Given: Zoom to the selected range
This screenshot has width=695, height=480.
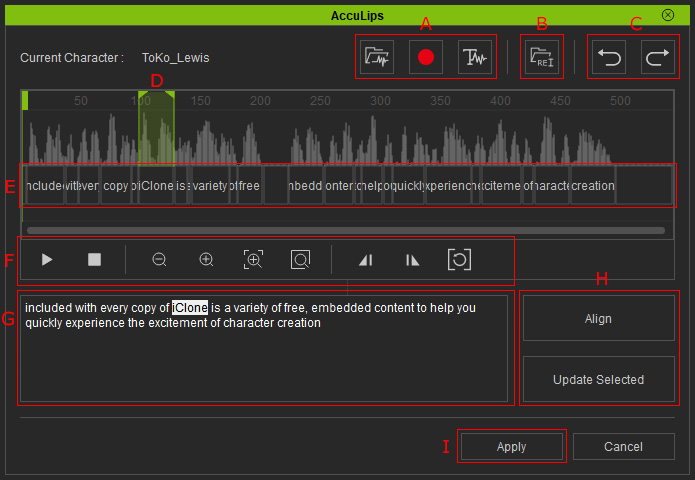Looking at the screenshot, I should pos(253,259).
